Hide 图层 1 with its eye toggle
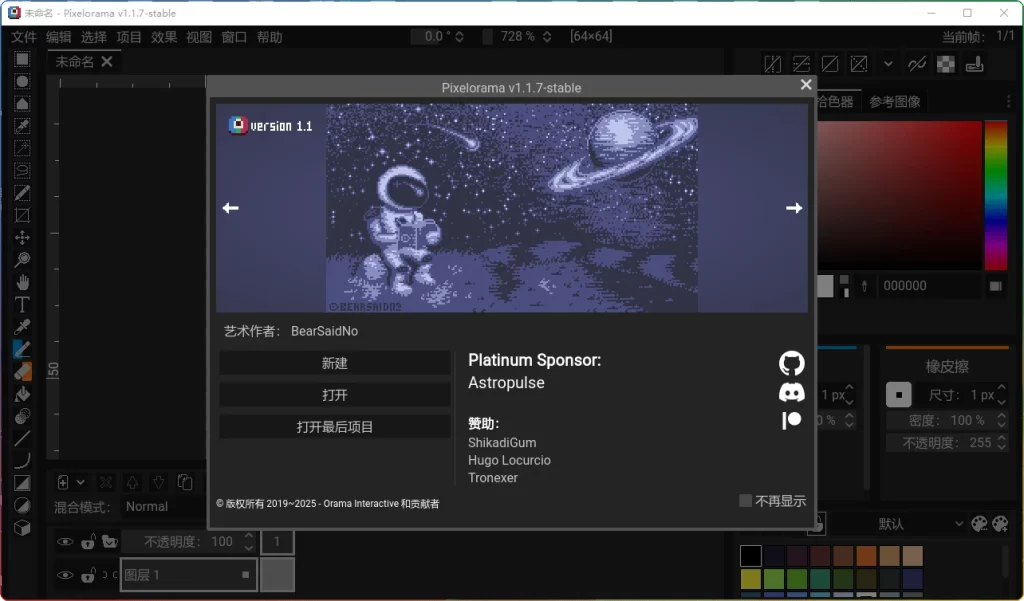Image resolution: width=1024 pixels, height=601 pixels. 65,575
